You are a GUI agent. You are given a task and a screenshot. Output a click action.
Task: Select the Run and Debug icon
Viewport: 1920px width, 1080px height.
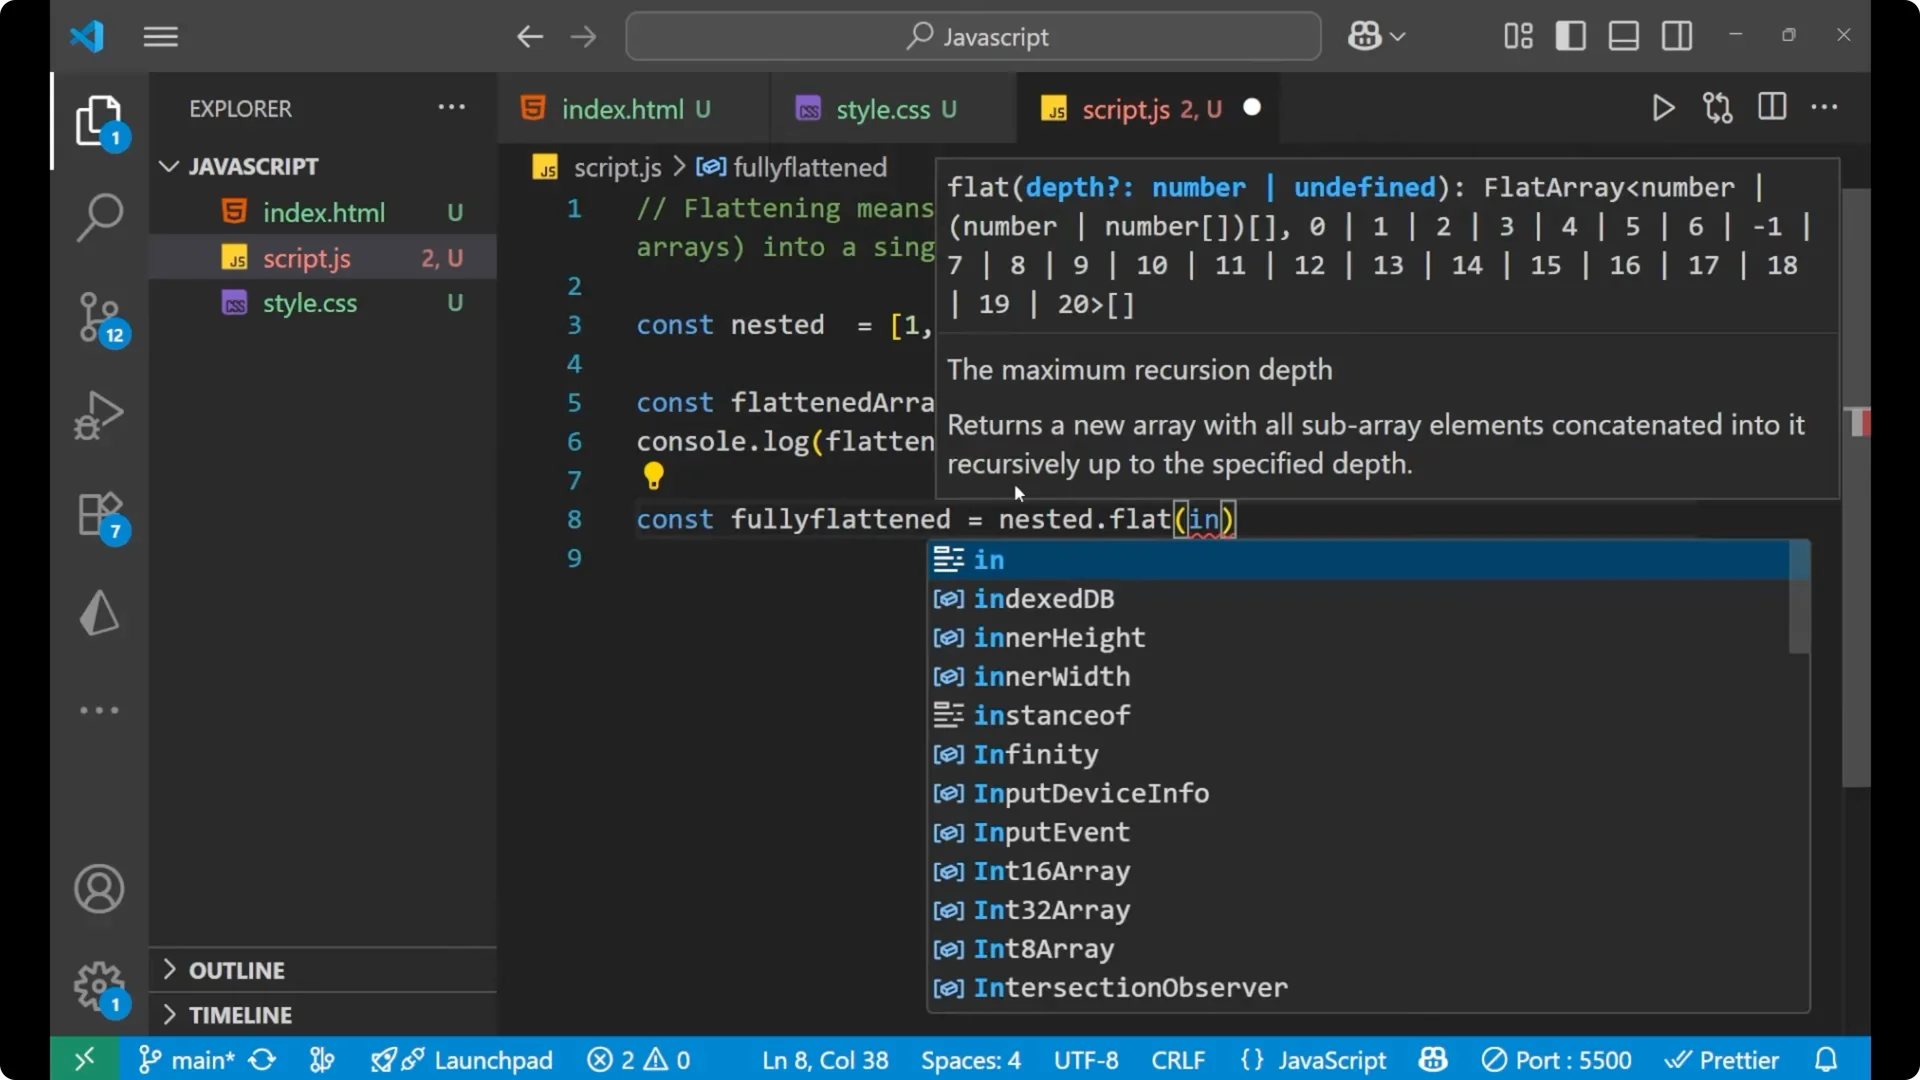point(99,414)
